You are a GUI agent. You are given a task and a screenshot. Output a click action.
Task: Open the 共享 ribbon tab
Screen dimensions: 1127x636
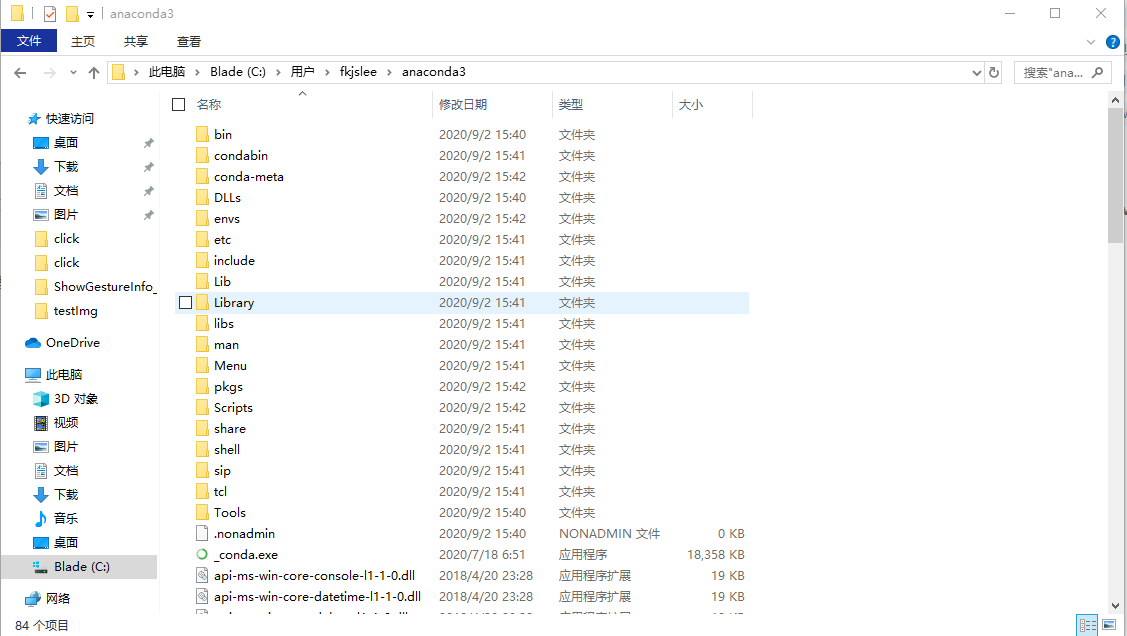tap(136, 42)
